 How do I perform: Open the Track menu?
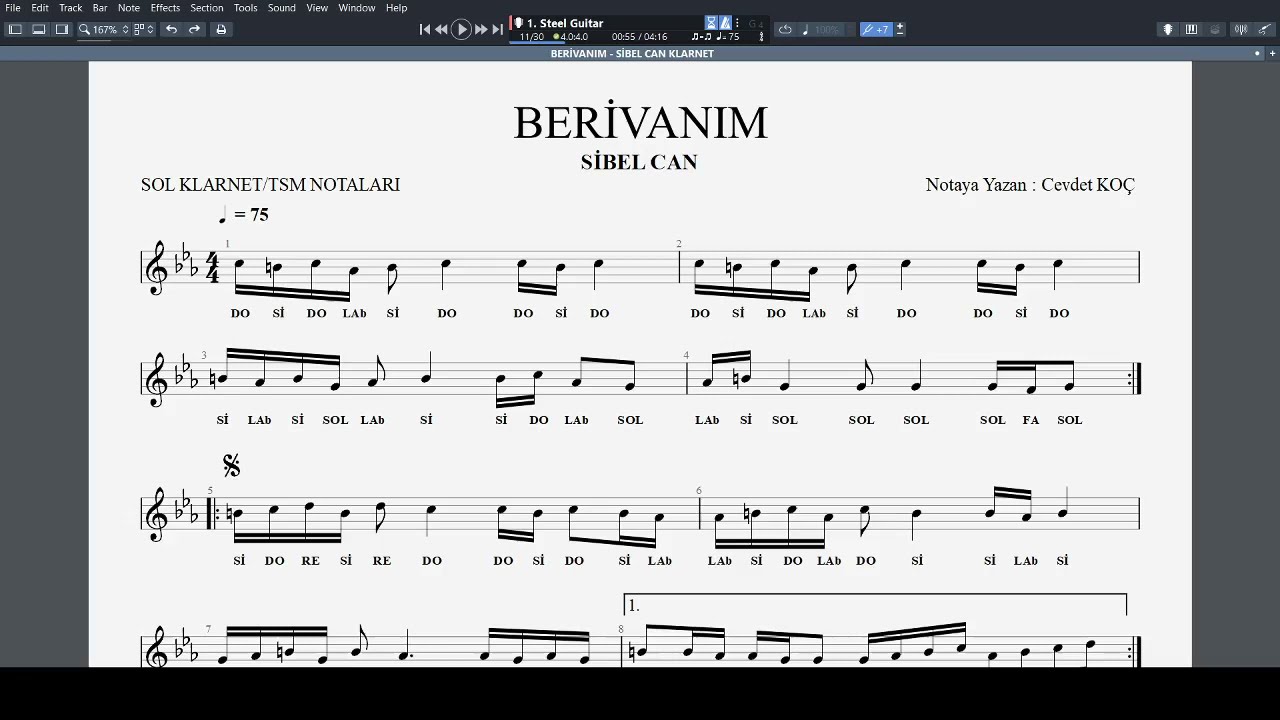point(70,8)
